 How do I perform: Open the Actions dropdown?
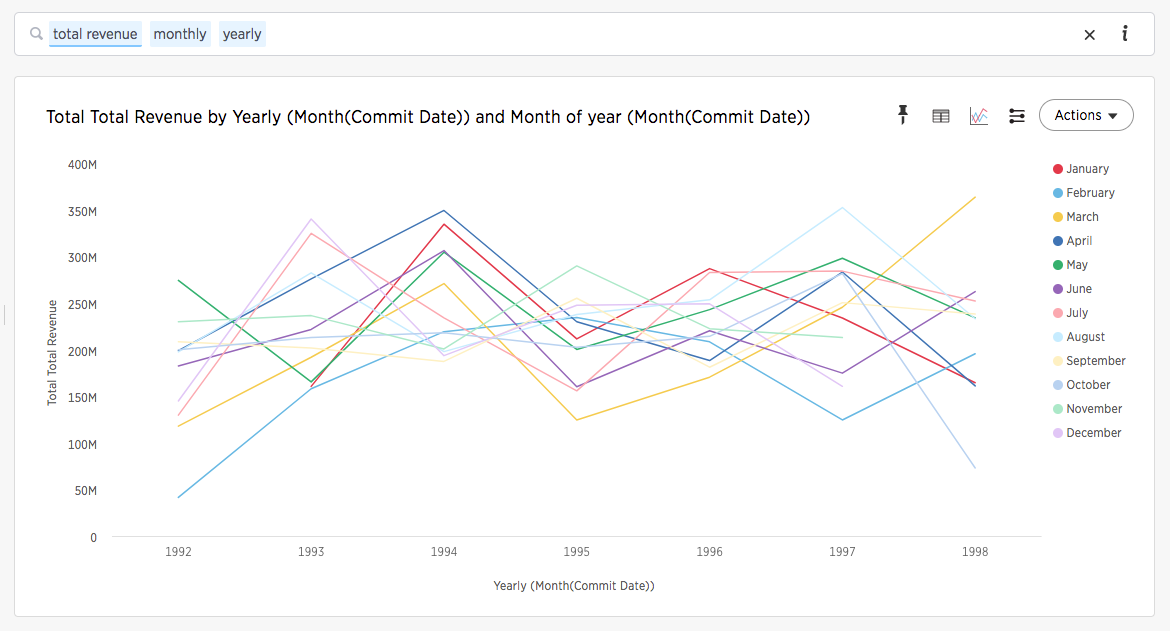click(1086, 114)
